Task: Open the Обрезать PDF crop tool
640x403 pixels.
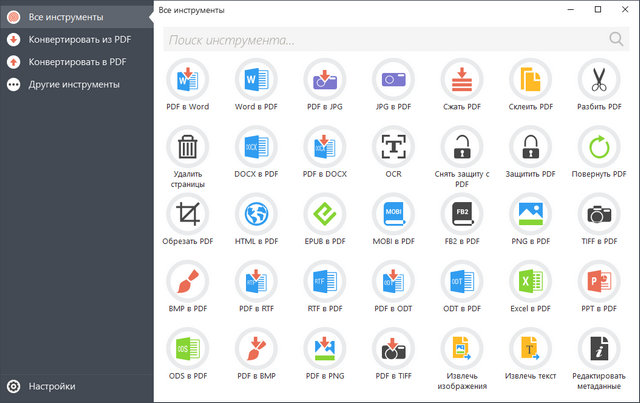Action: (187, 214)
